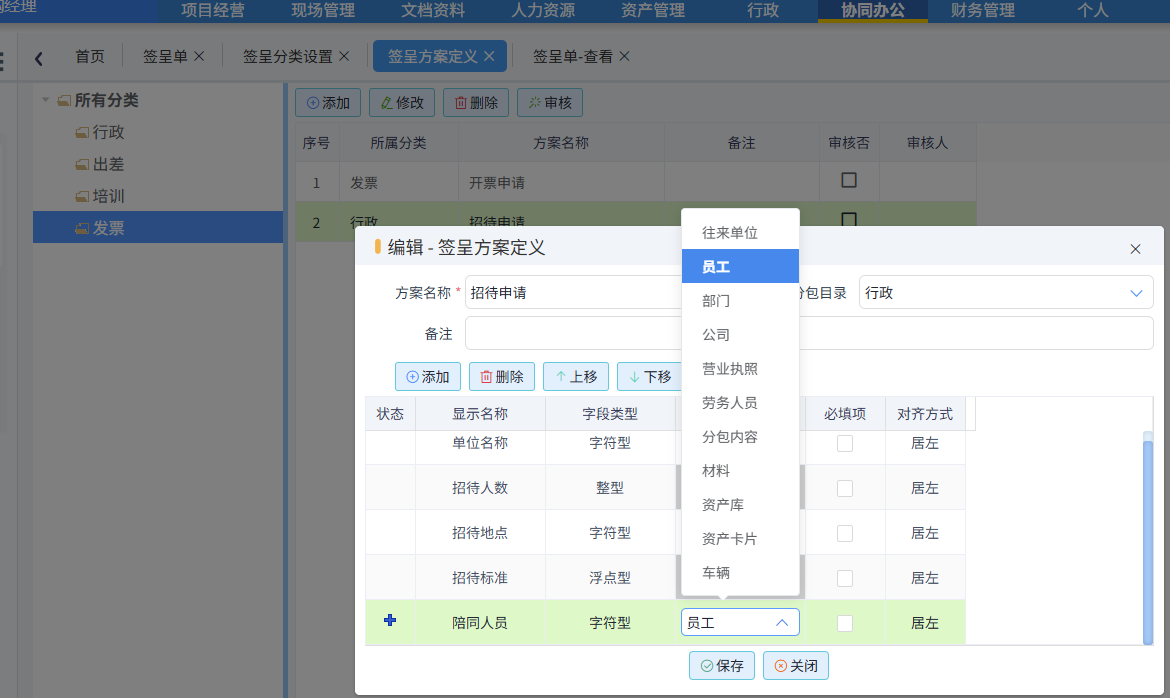Click the folder icon next to 培训

(x=82, y=197)
